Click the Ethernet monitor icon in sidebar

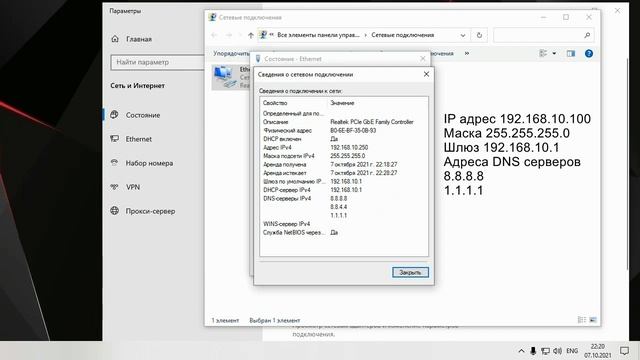(x=115, y=139)
